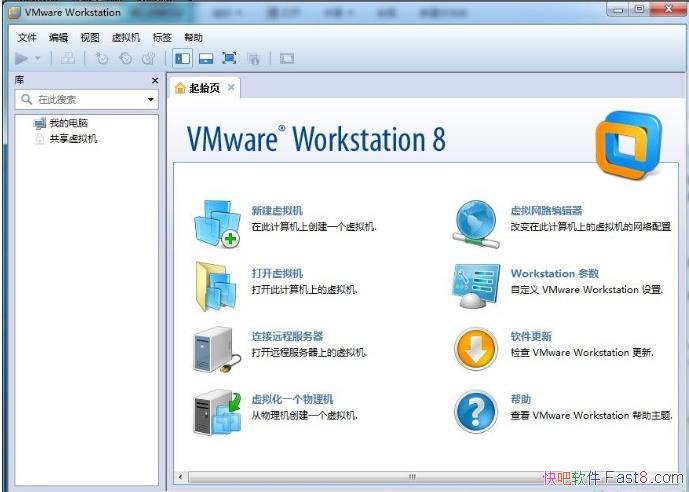Screen dimensions: 689x492
Task: Click the Workstation 参数 link
Action: point(555,273)
